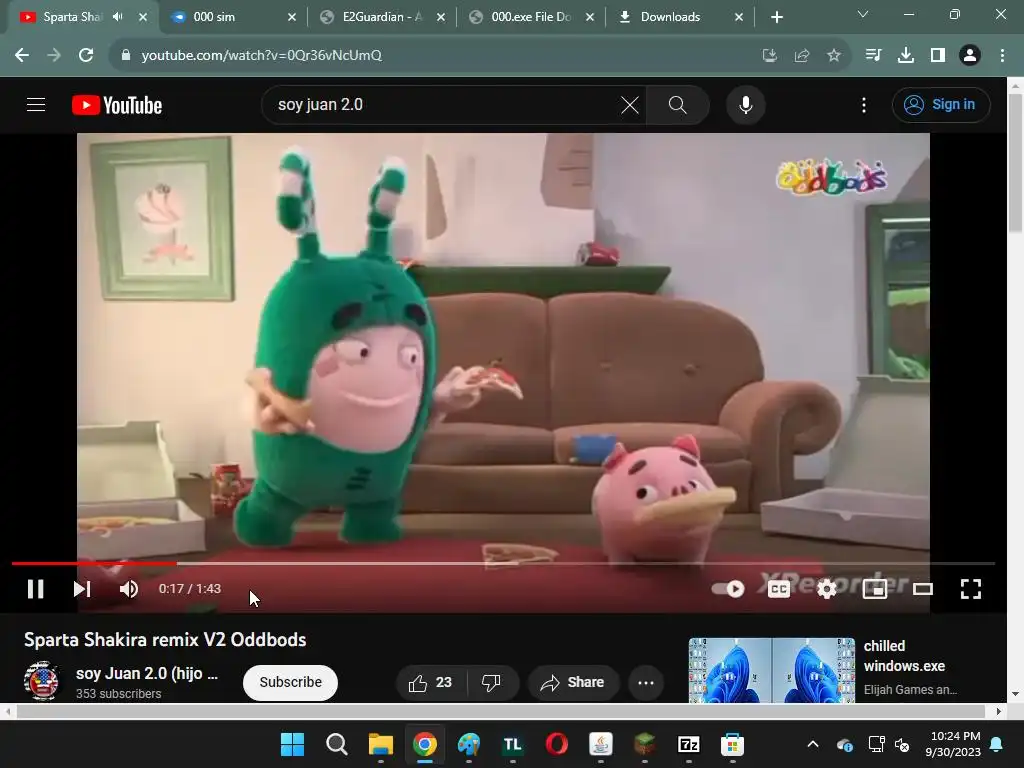1024x768 pixels.
Task: Open YouTube hamburger guide menu
Action: pyautogui.click(x=36, y=104)
